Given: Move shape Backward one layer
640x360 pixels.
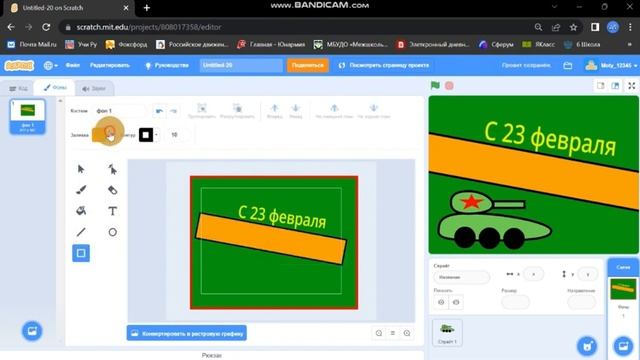Looking at the screenshot, I should coord(296,111).
